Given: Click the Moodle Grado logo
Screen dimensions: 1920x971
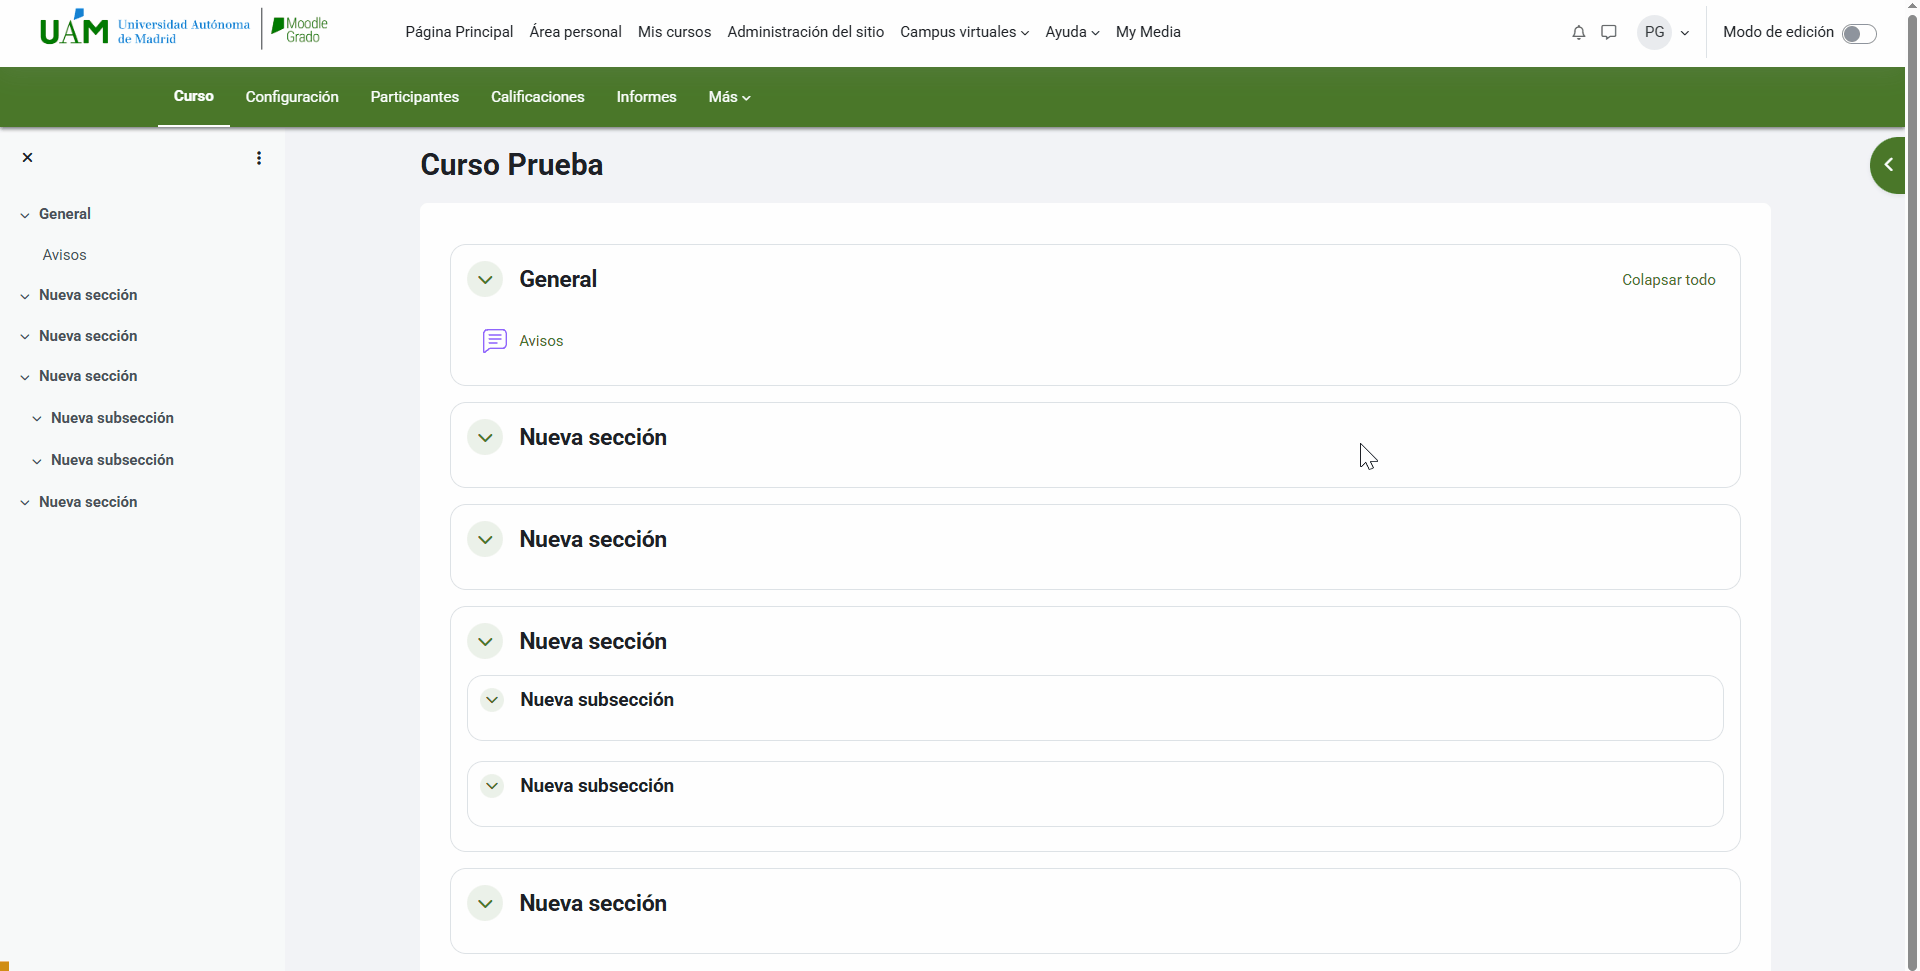Looking at the screenshot, I should [300, 30].
